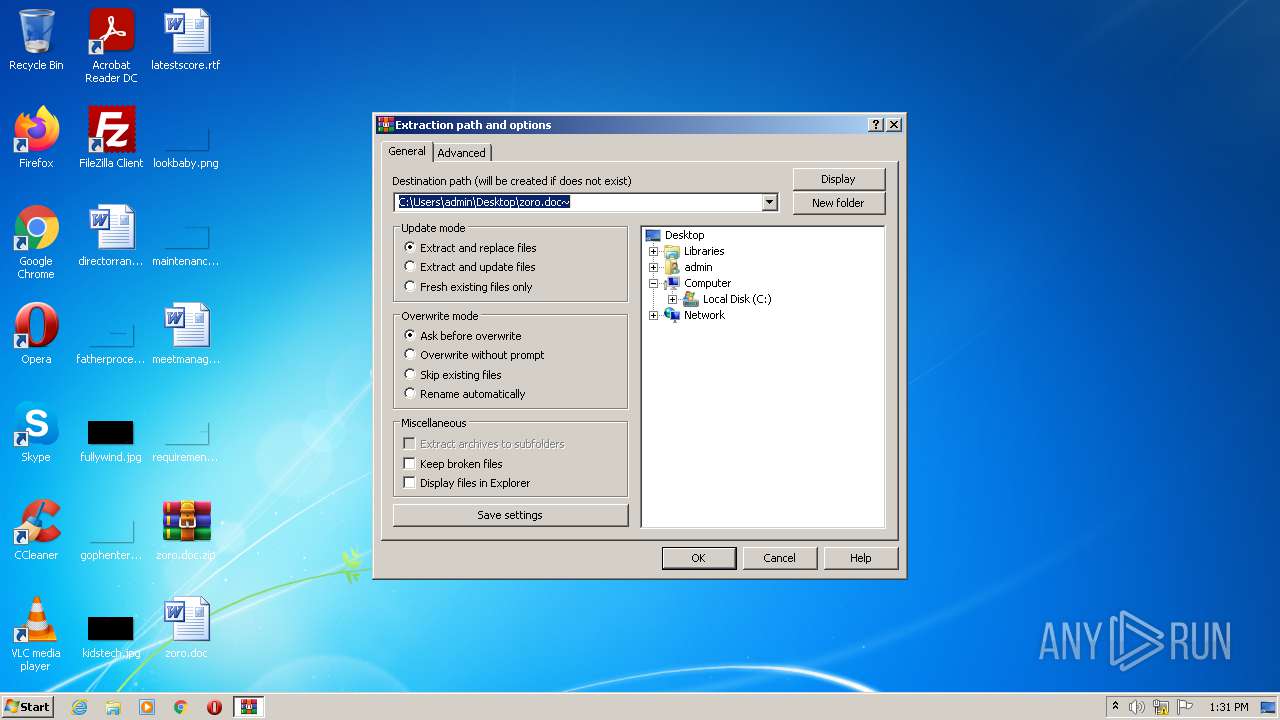This screenshot has height=720, width=1280.
Task: Select Skip existing files option
Action: coord(453,375)
